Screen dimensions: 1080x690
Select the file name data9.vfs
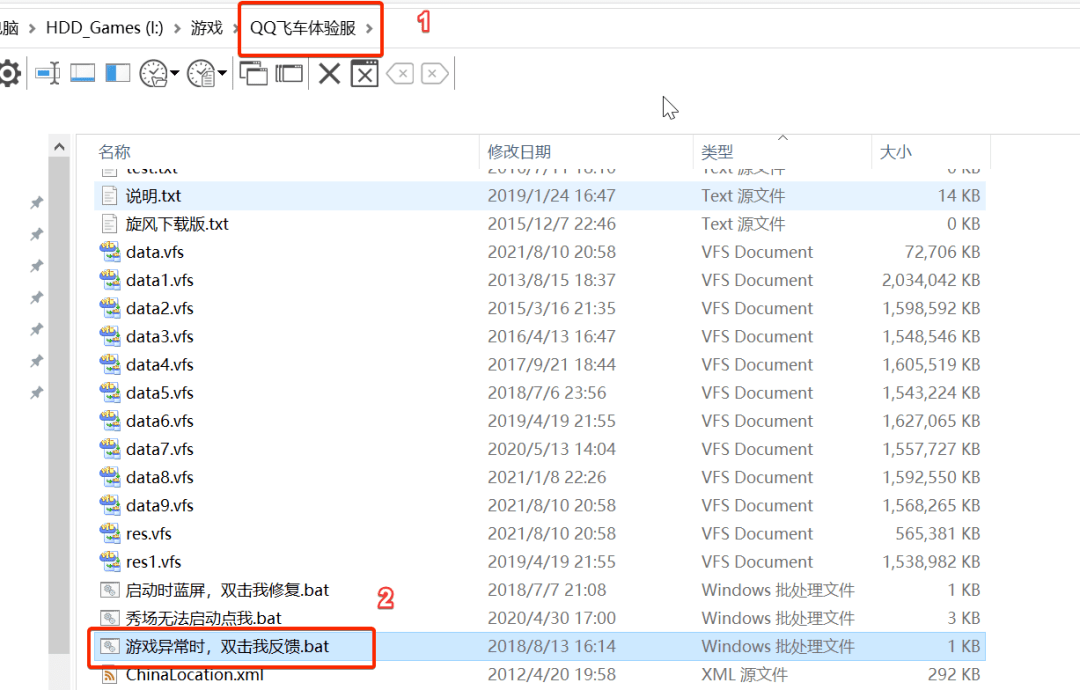tap(160, 505)
